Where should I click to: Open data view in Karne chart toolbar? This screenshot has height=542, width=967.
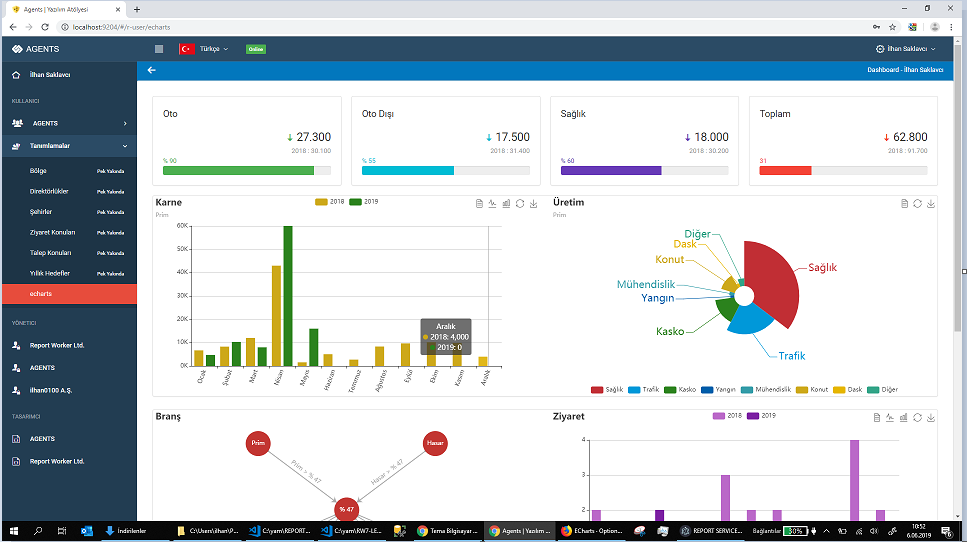[480, 203]
